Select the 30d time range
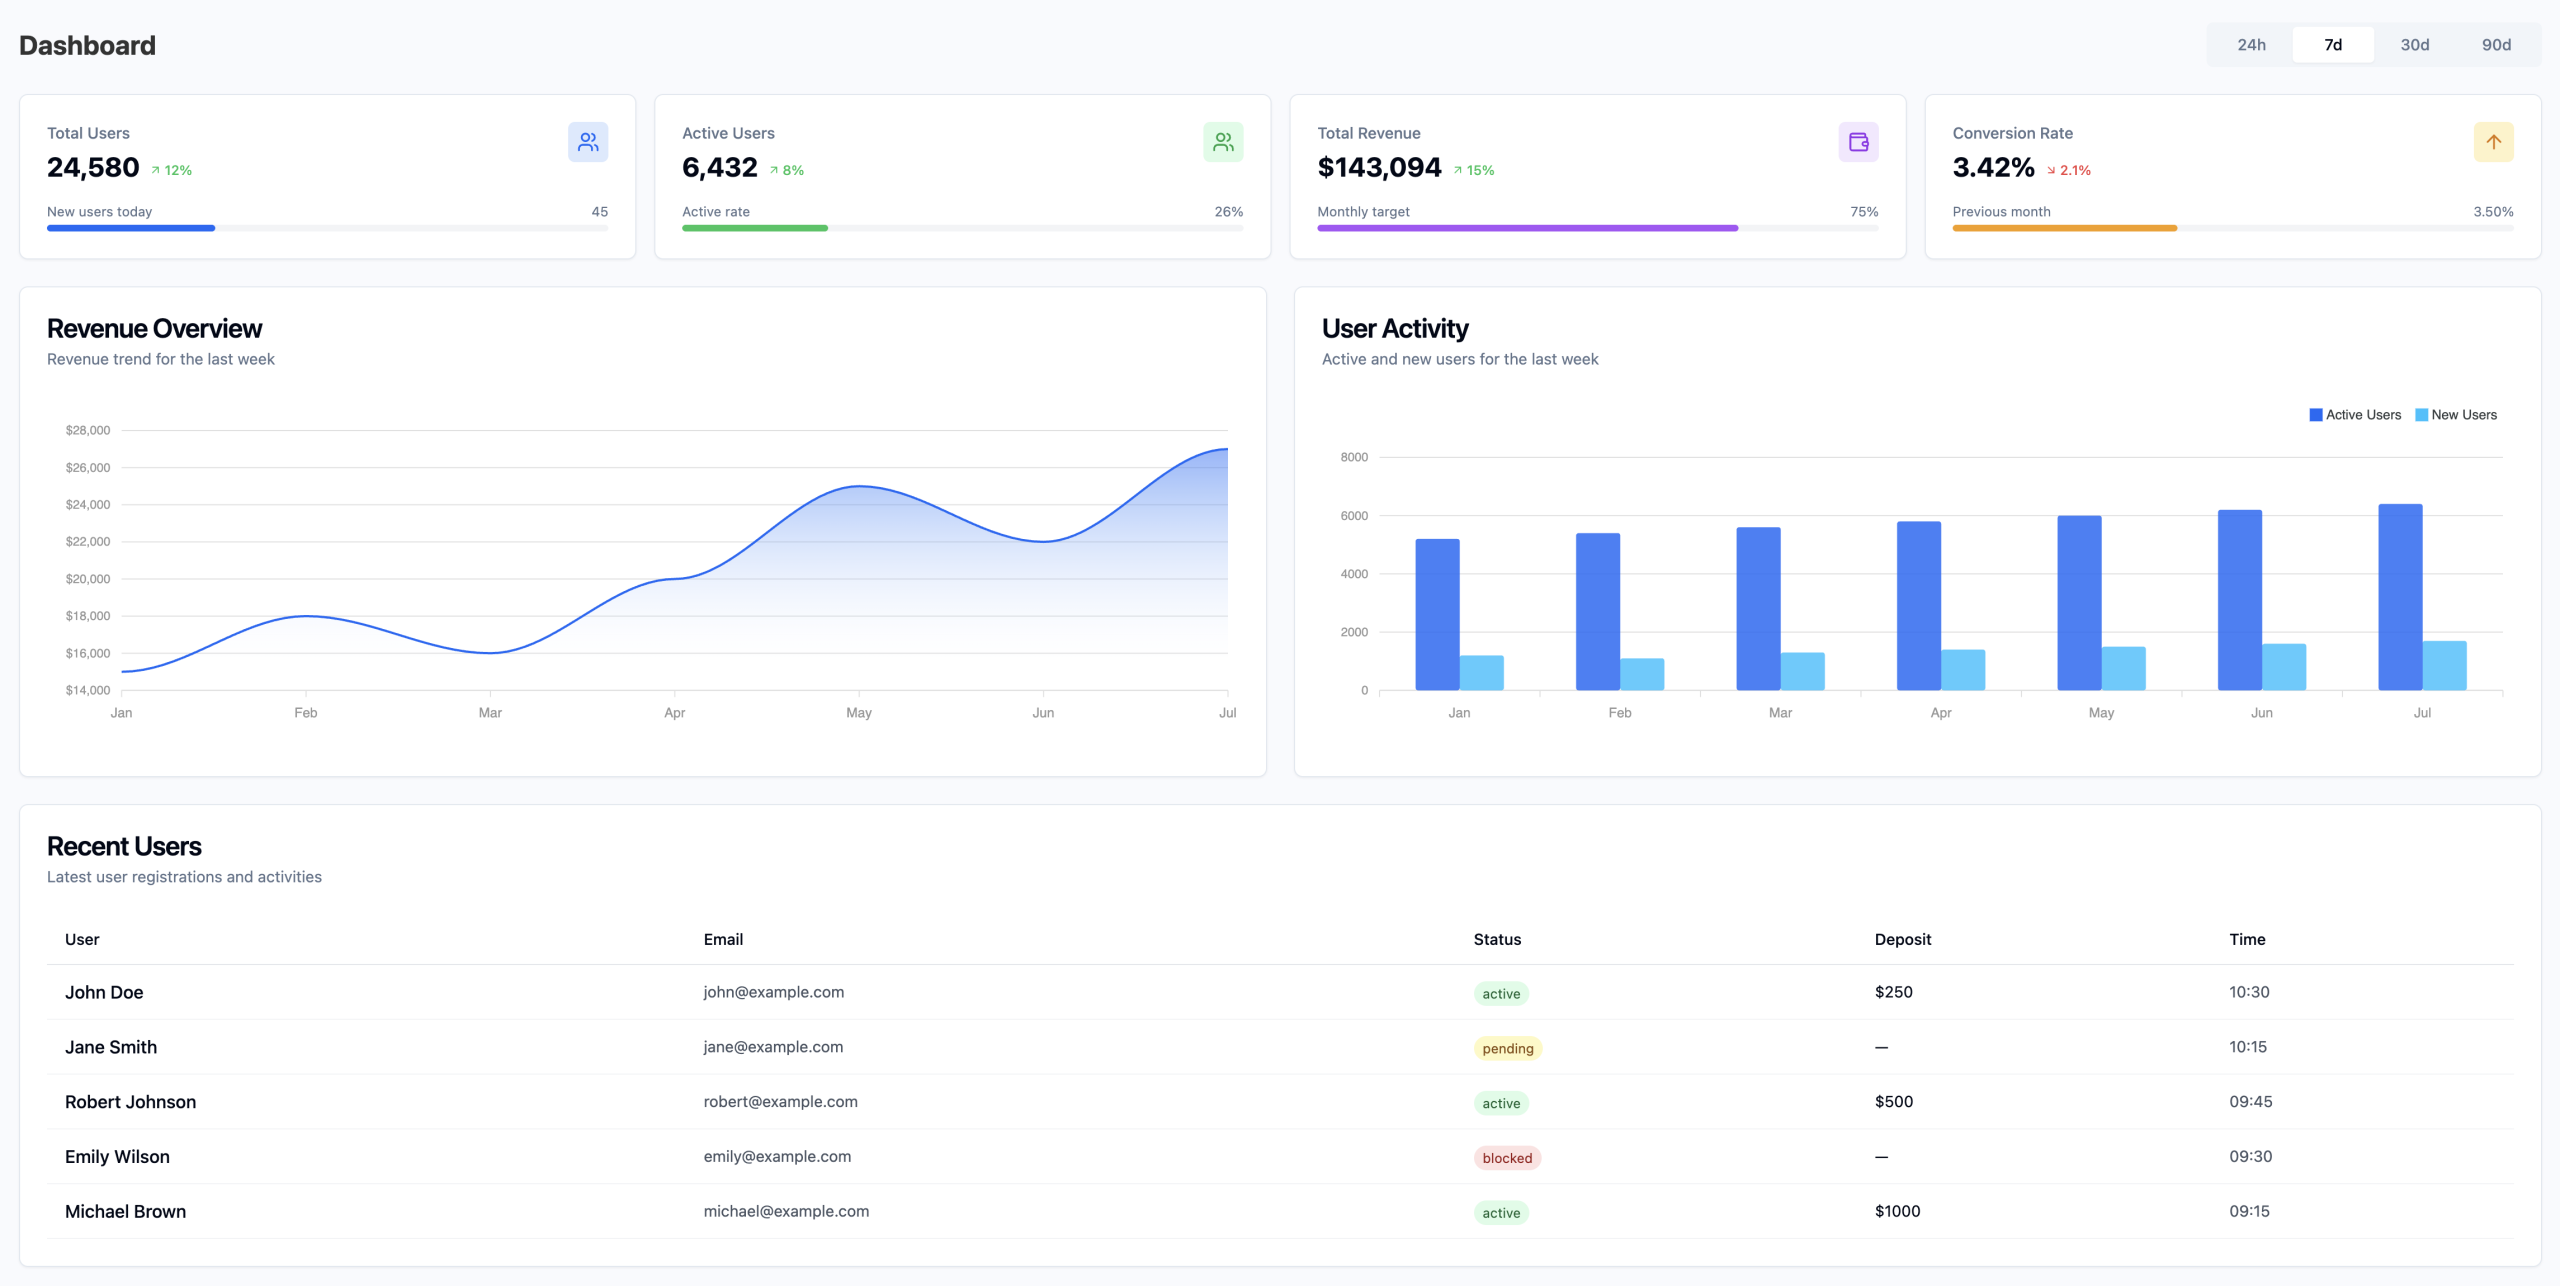Image resolution: width=2560 pixels, height=1286 pixels. [2414, 45]
